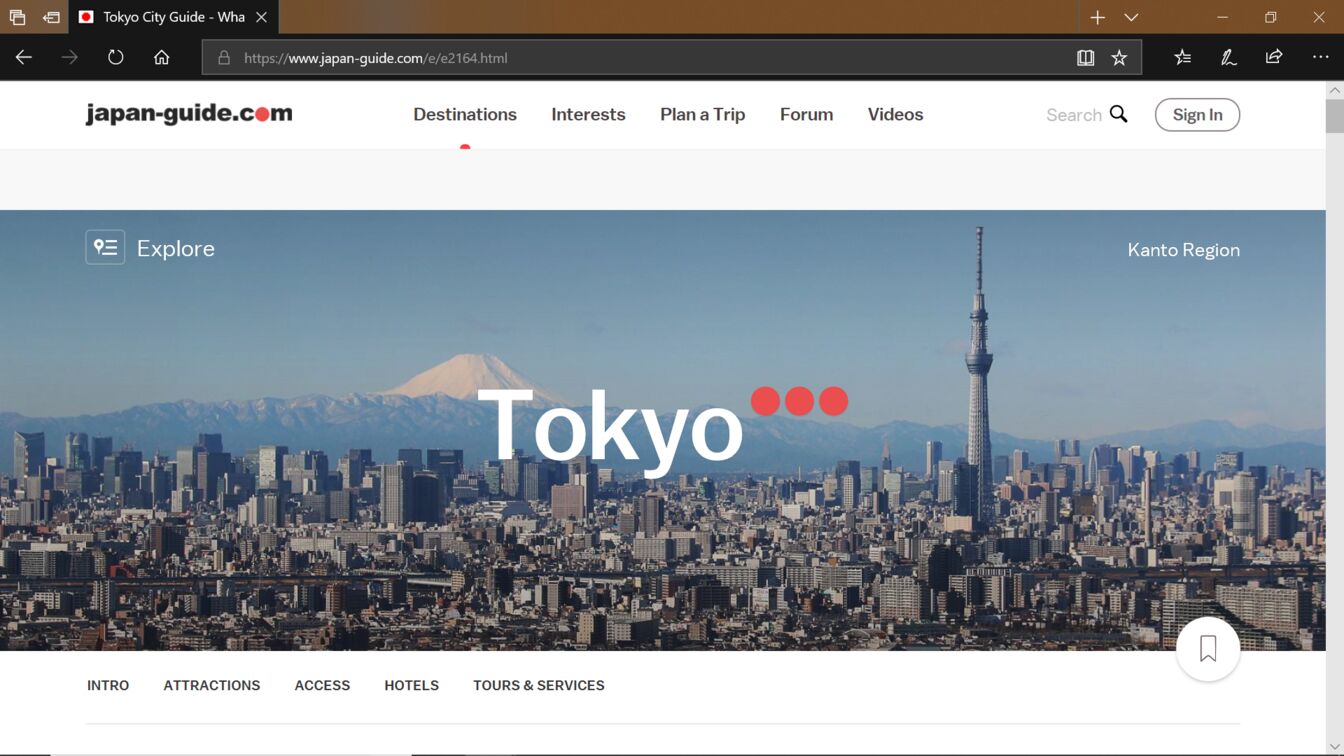Open the favorites hub
Viewport: 1344px width, 756px height.
pyautogui.click(x=1183, y=58)
